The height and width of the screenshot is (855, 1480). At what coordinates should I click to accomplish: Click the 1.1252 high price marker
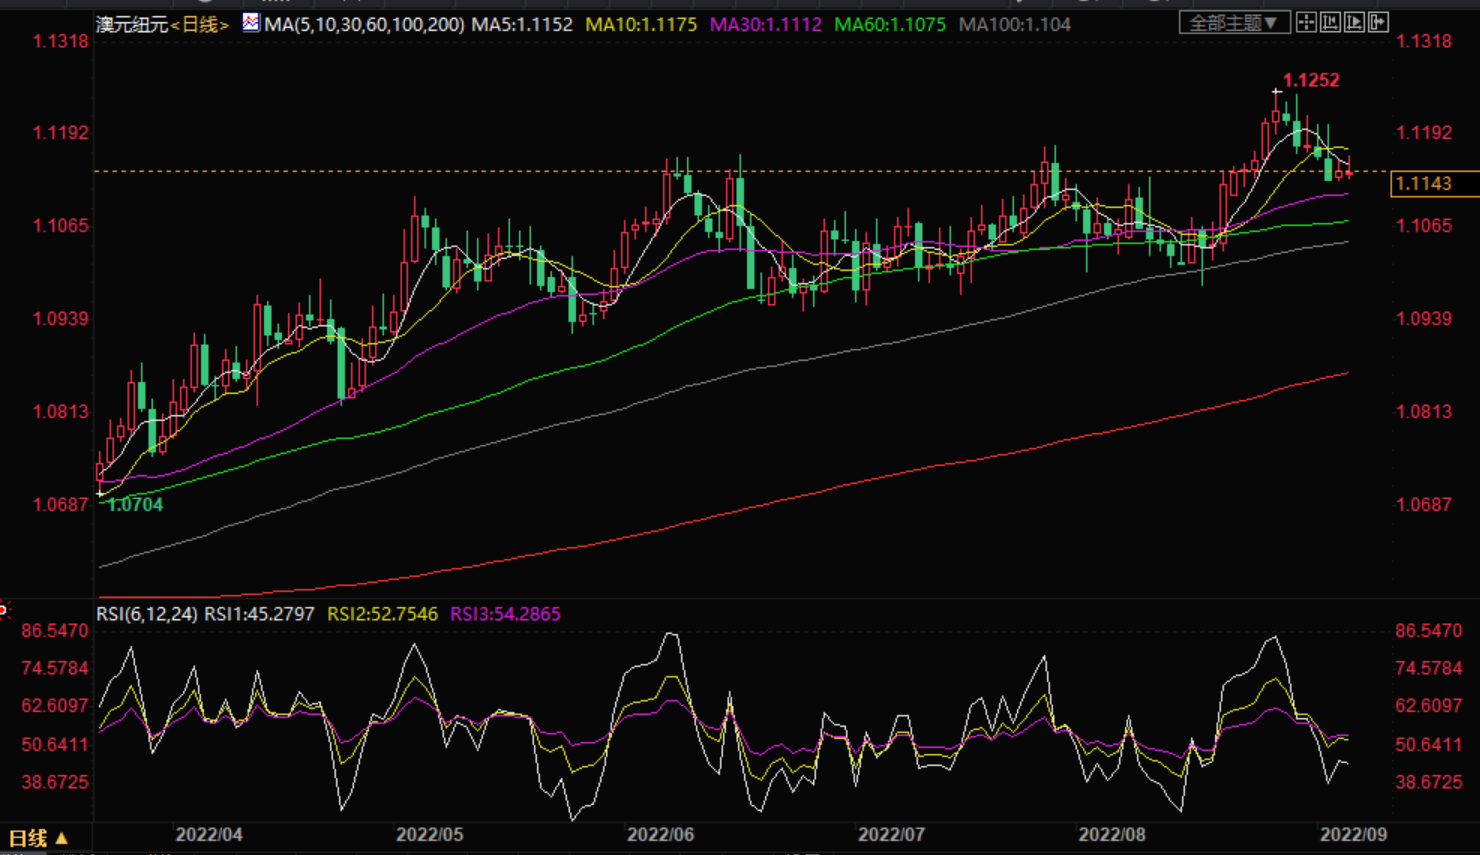tap(1310, 80)
